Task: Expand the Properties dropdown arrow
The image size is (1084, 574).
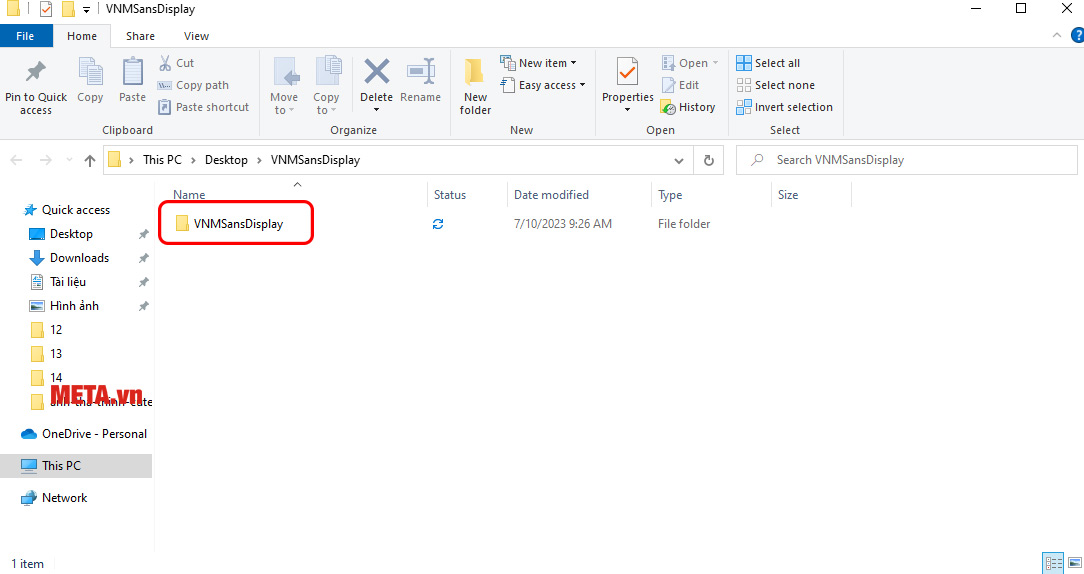Action: pos(627,110)
